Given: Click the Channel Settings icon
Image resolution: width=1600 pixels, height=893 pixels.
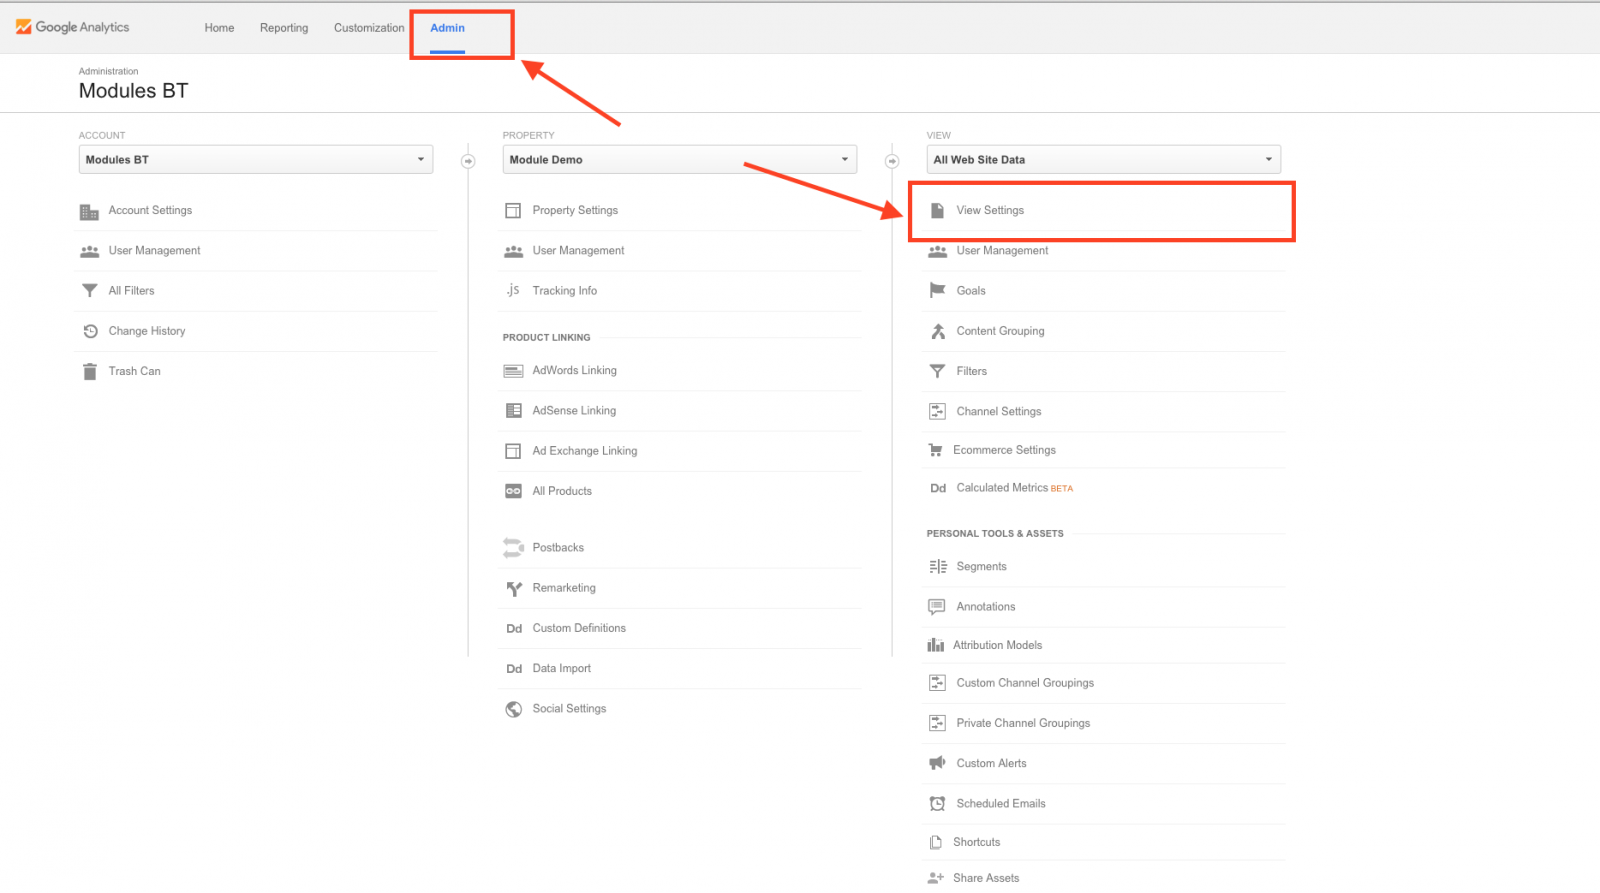Looking at the screenshot, I should tap(937, 411).
